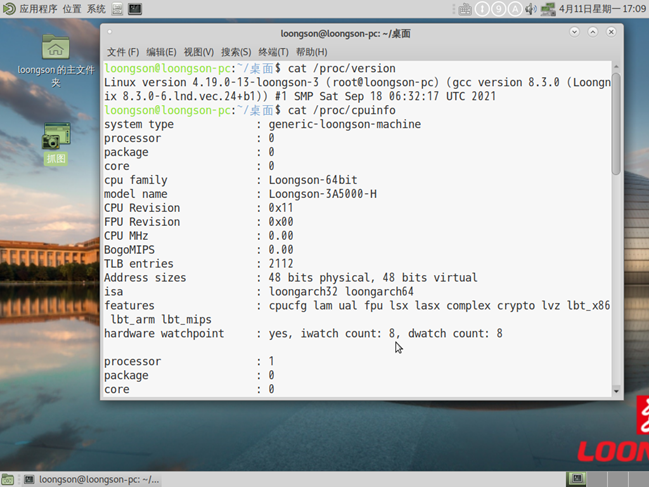Launch the 抓图 screenshot desktop icon
The image size is (649, 487).
(56, 138)
